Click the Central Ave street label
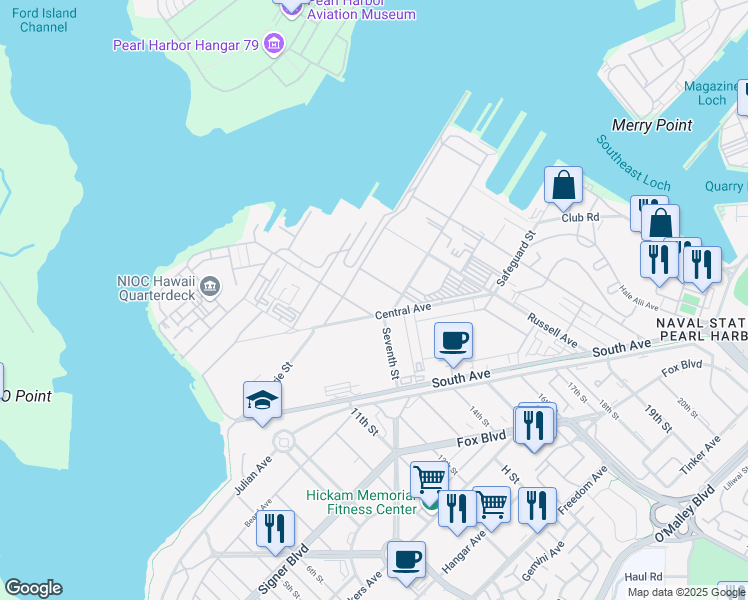Viewport: 748px width, 600px height. 403,311
